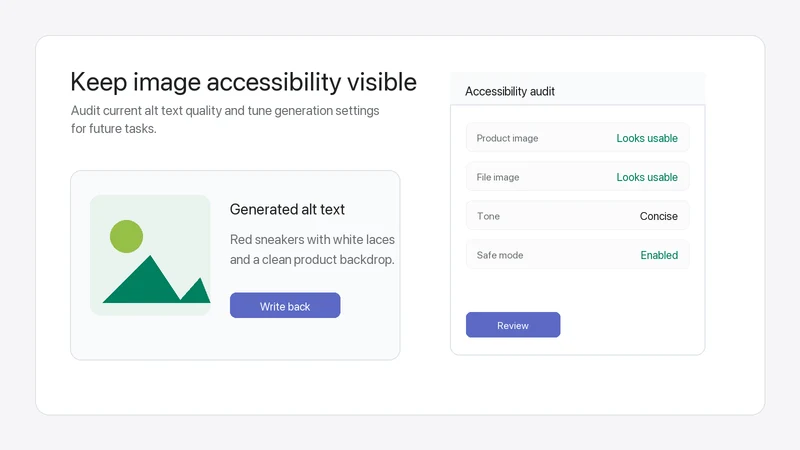Click the Accessibility audit panel header

[x=578, y=90]
